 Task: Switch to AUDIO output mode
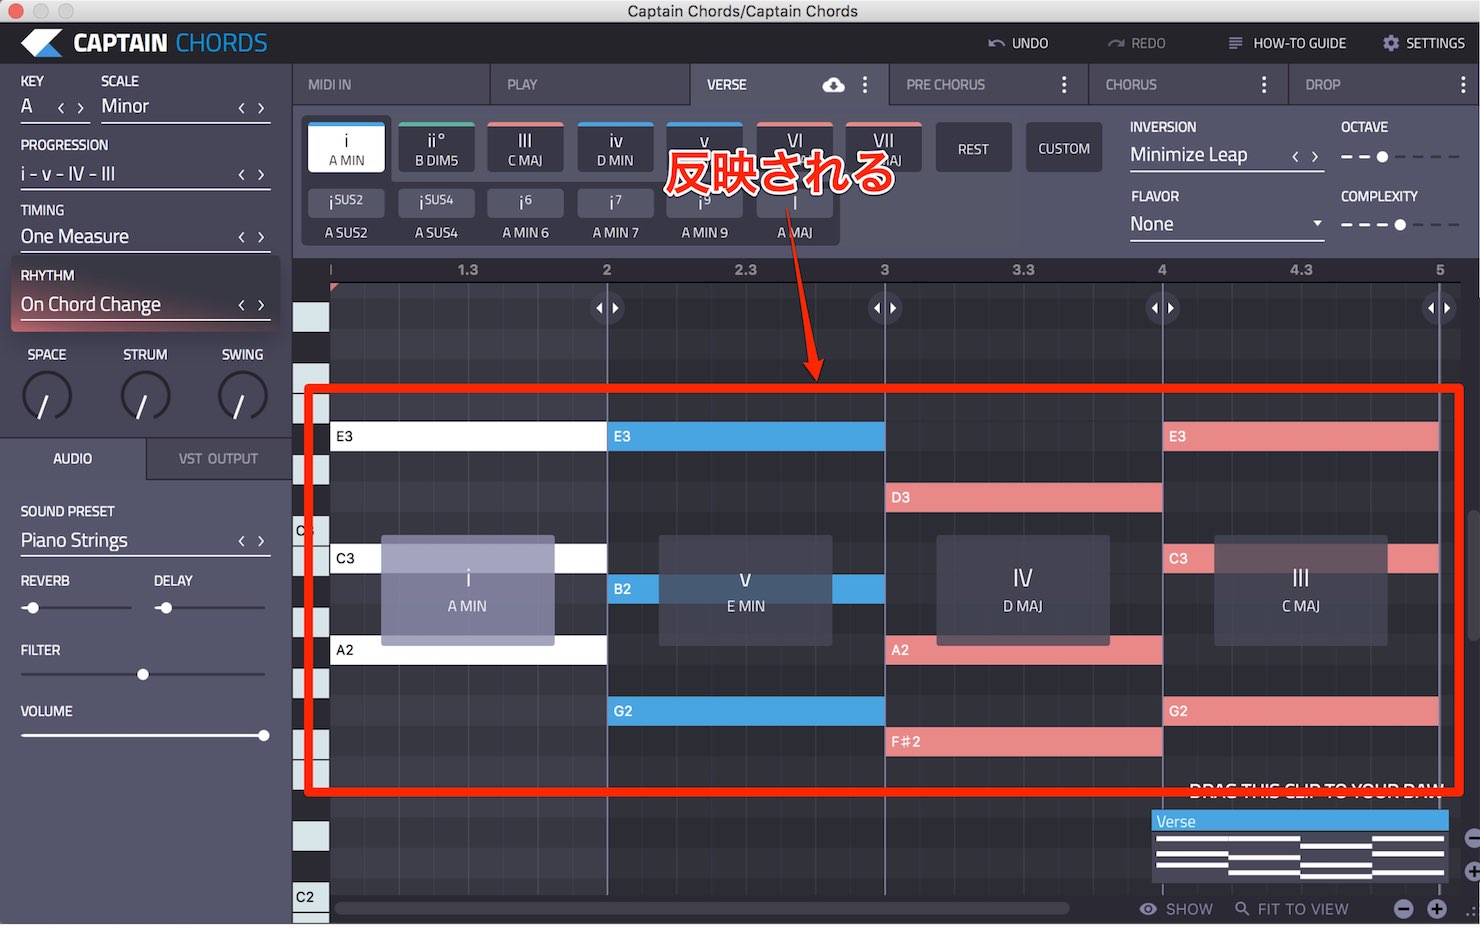tap(72, 459)
